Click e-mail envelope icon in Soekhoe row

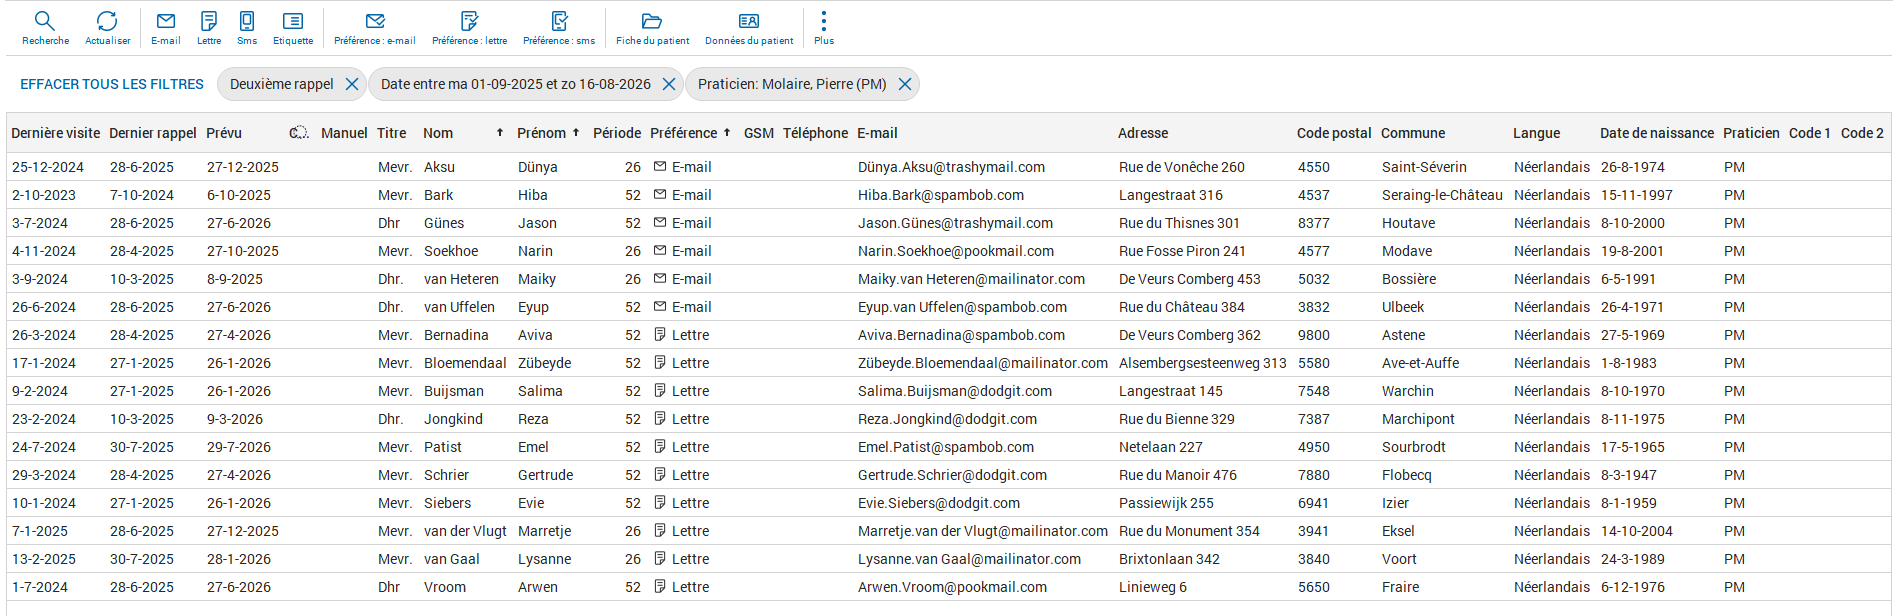click(x=660, y=251)
